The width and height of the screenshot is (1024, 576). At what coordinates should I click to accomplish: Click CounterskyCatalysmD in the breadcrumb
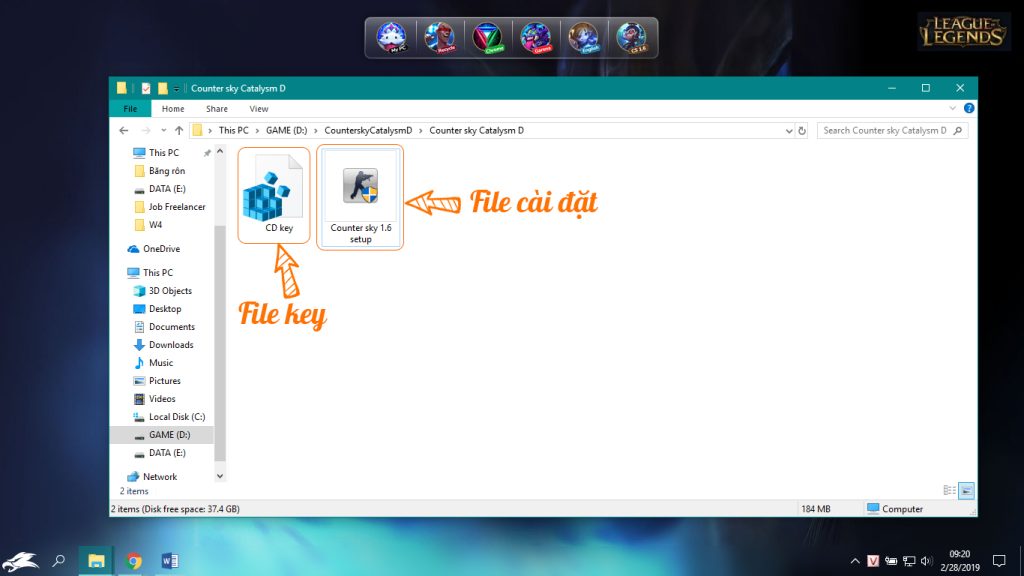click(x=368, y=131)
